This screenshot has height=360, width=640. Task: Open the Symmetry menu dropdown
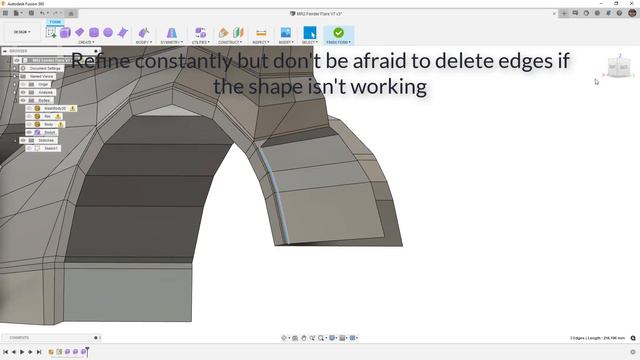(x=172, y=42)
